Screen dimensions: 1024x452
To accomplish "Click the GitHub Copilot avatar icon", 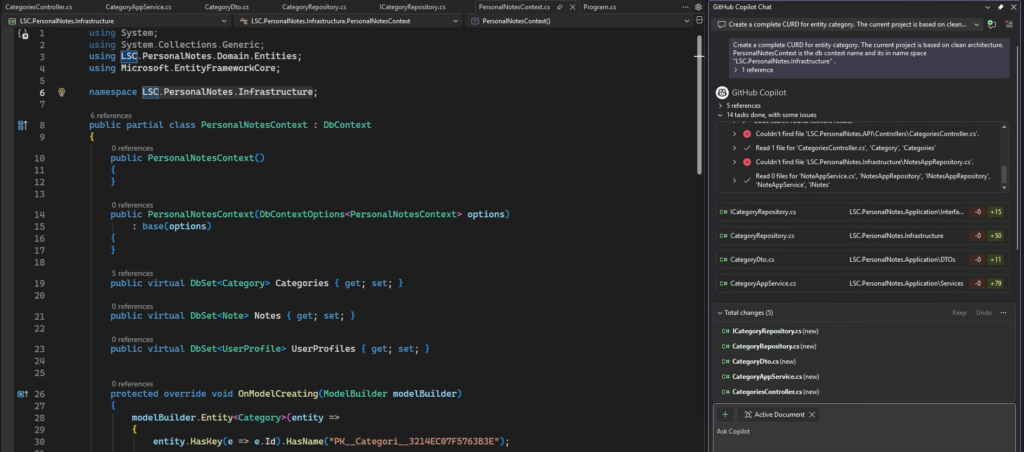I will pyautogui.click(x=722, y=93).
